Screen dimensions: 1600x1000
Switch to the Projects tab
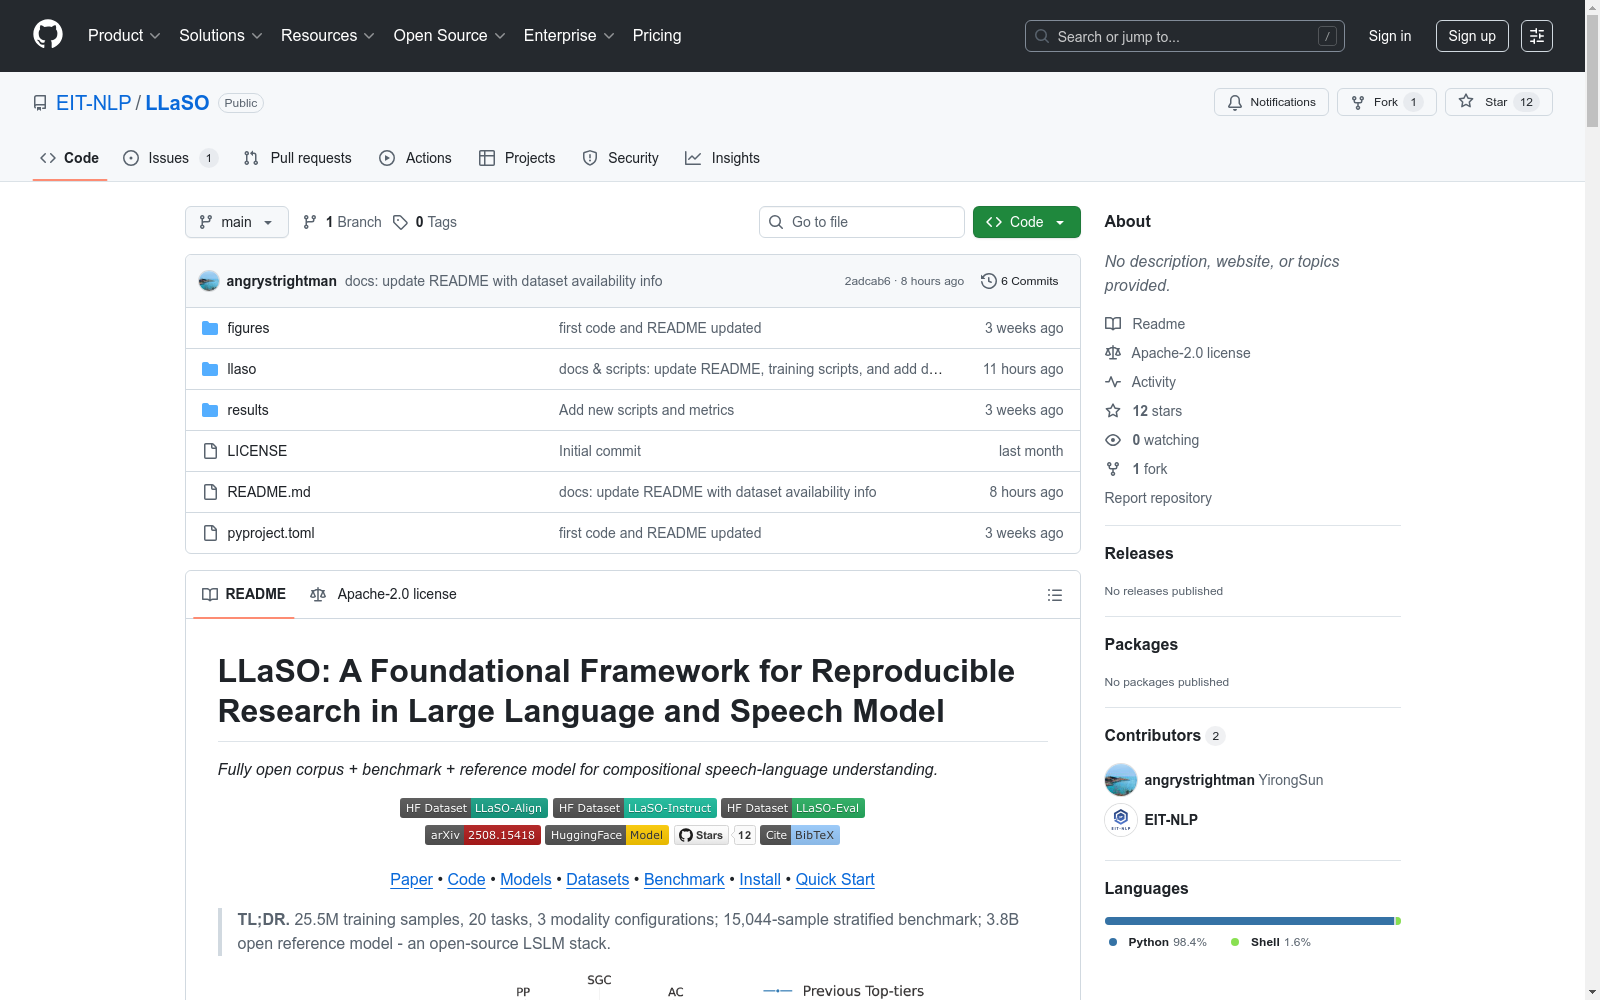coord(517,158)
